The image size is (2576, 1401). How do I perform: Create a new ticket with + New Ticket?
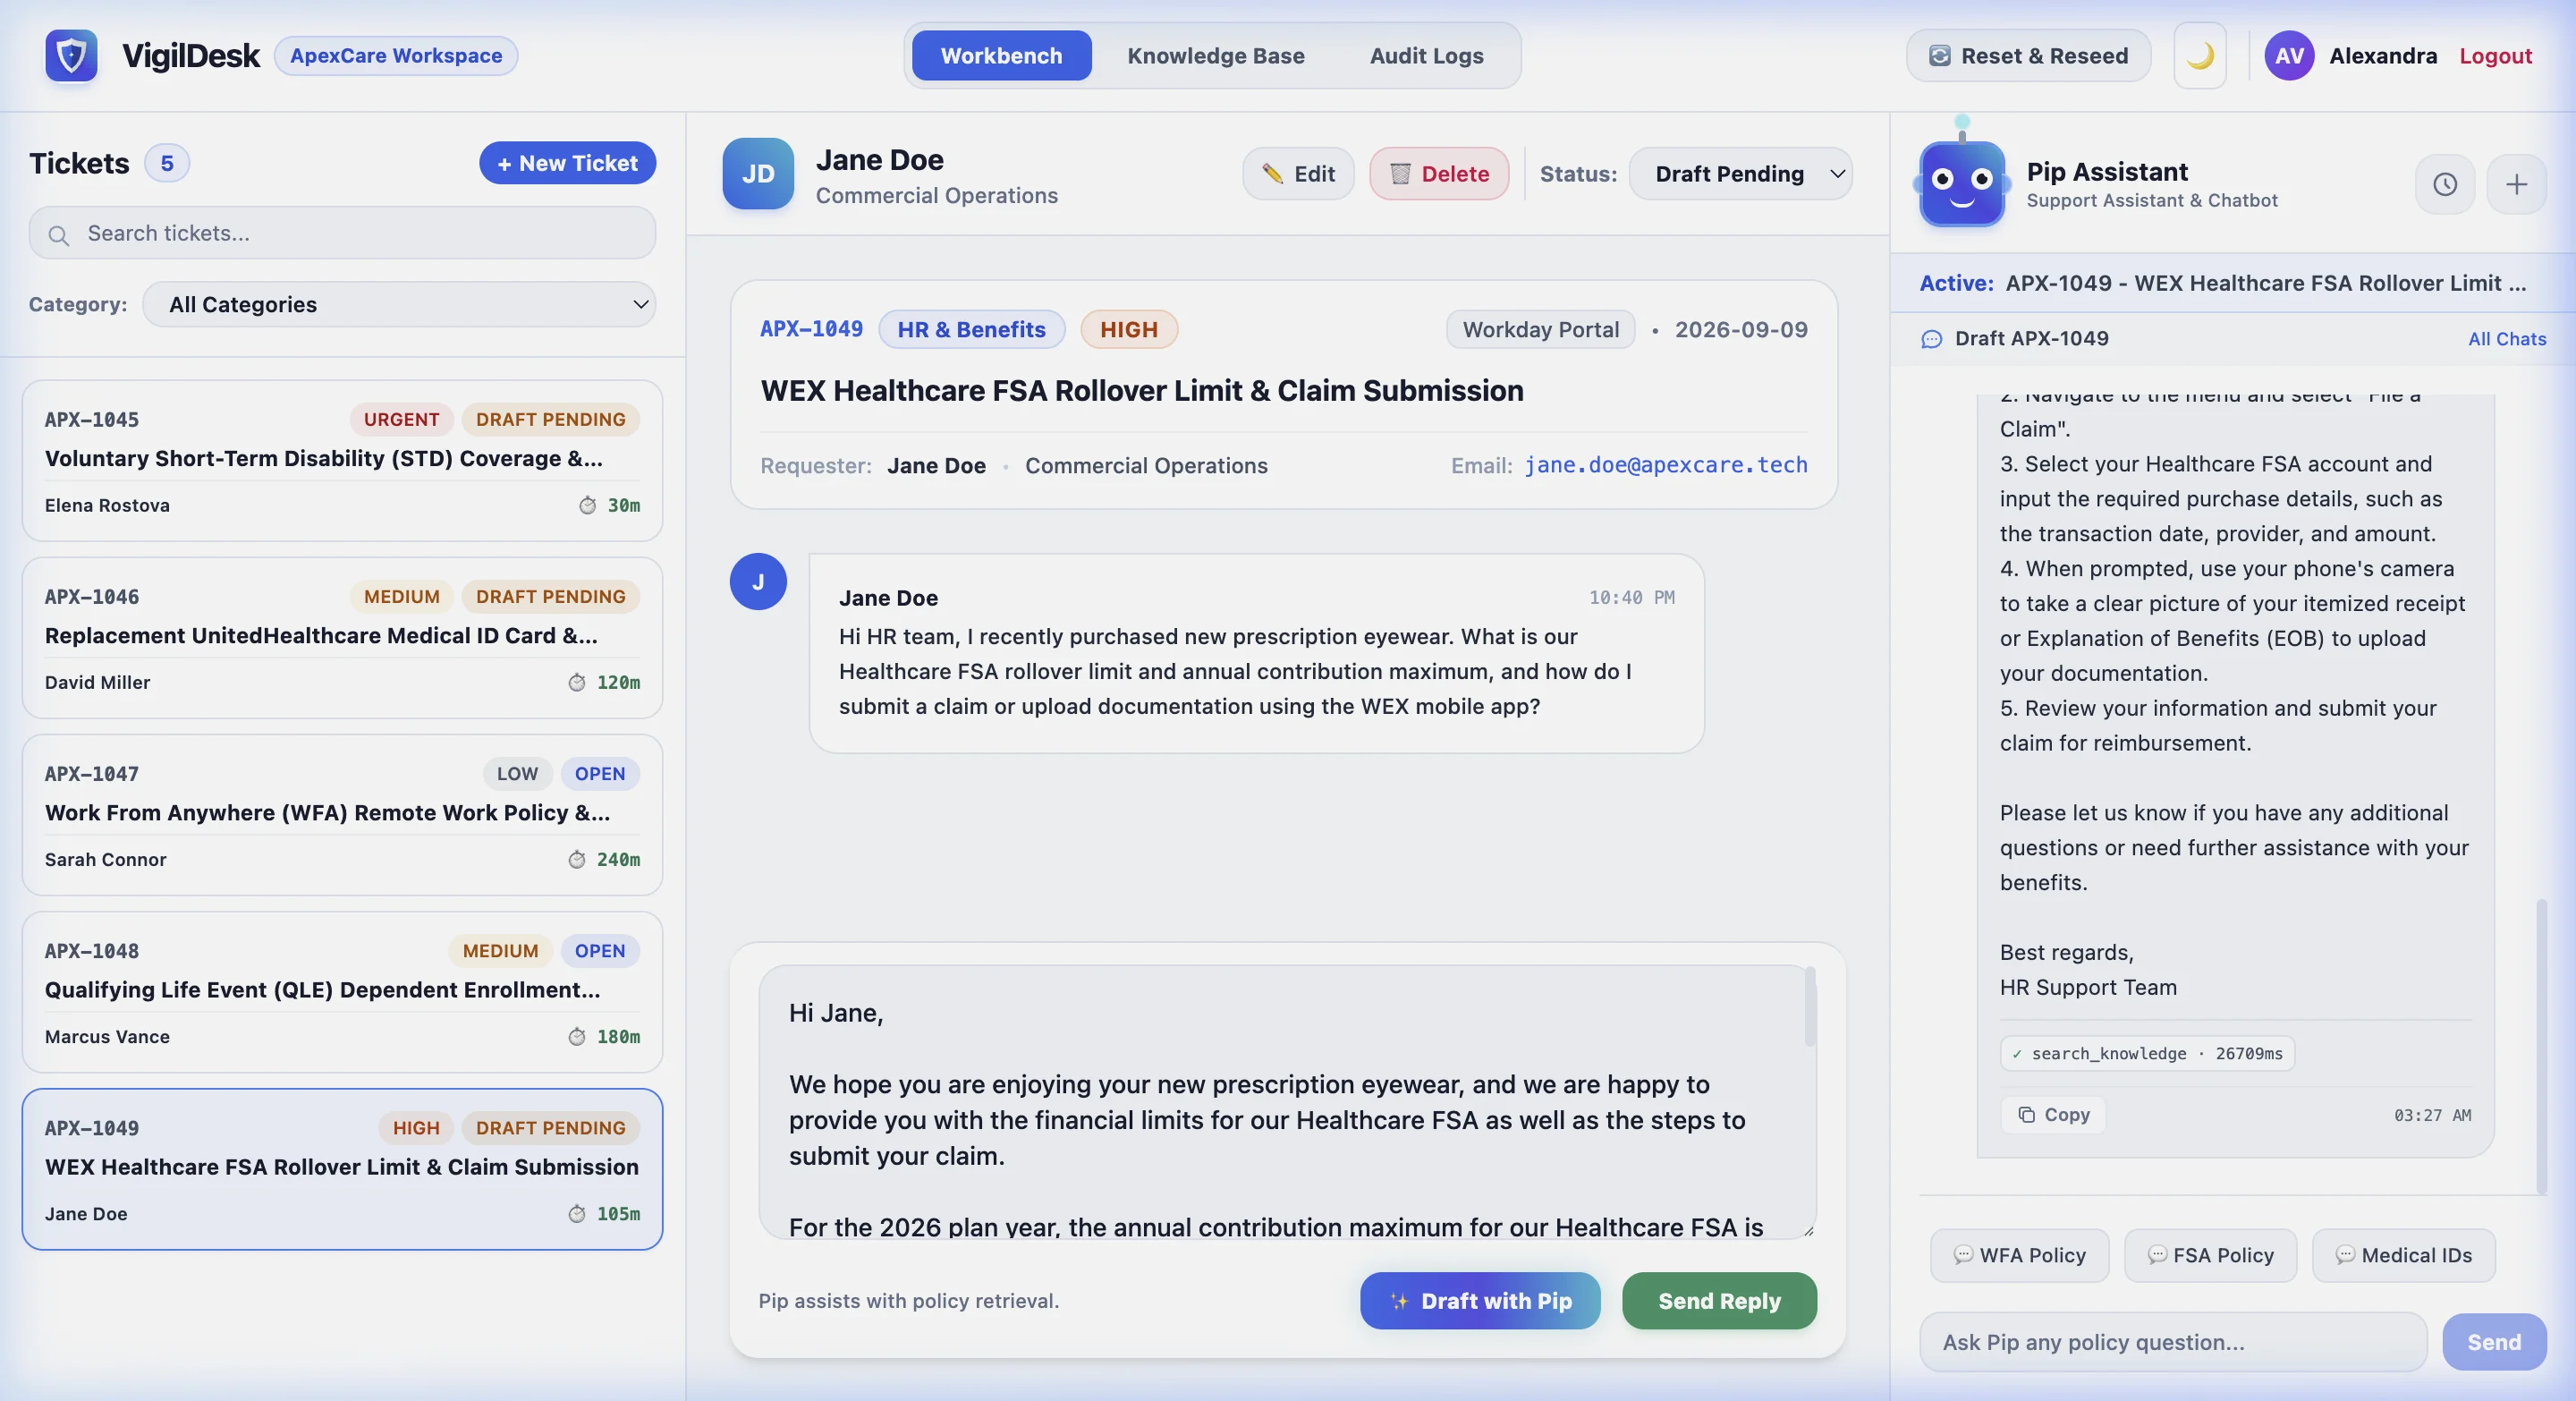pos(567,163)
